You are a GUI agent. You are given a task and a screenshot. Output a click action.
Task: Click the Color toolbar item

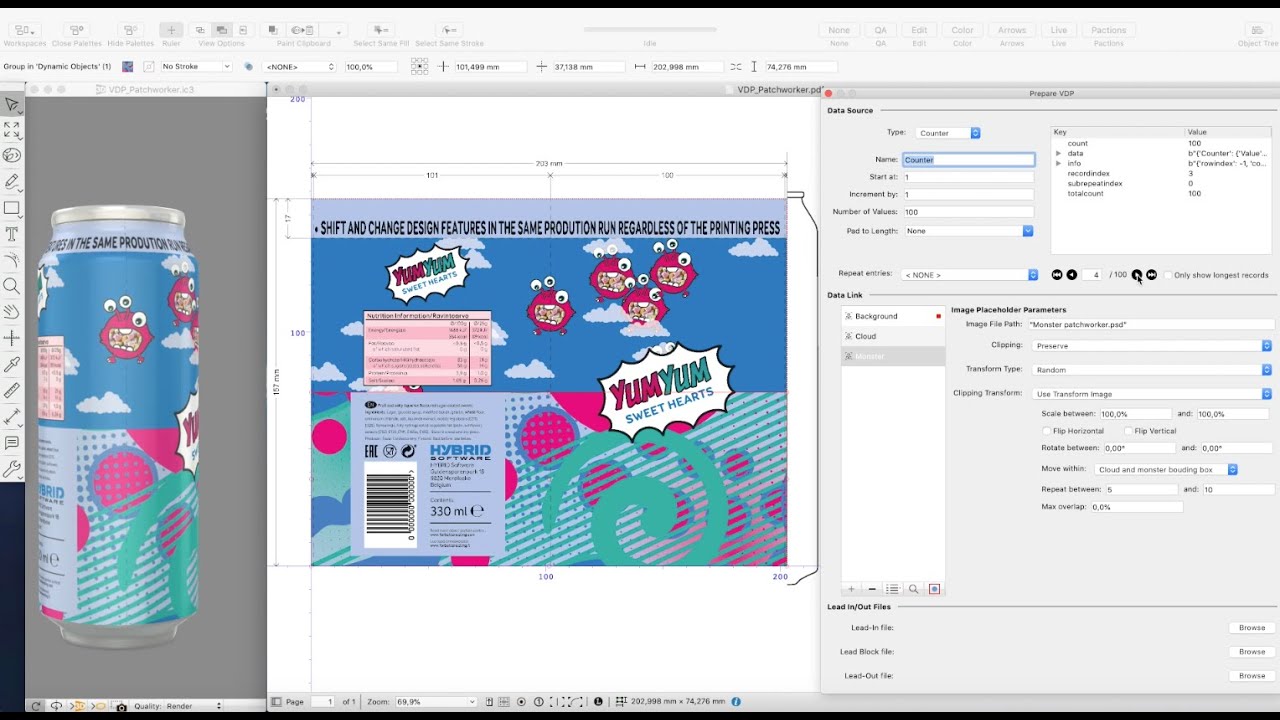coord(963,30)
